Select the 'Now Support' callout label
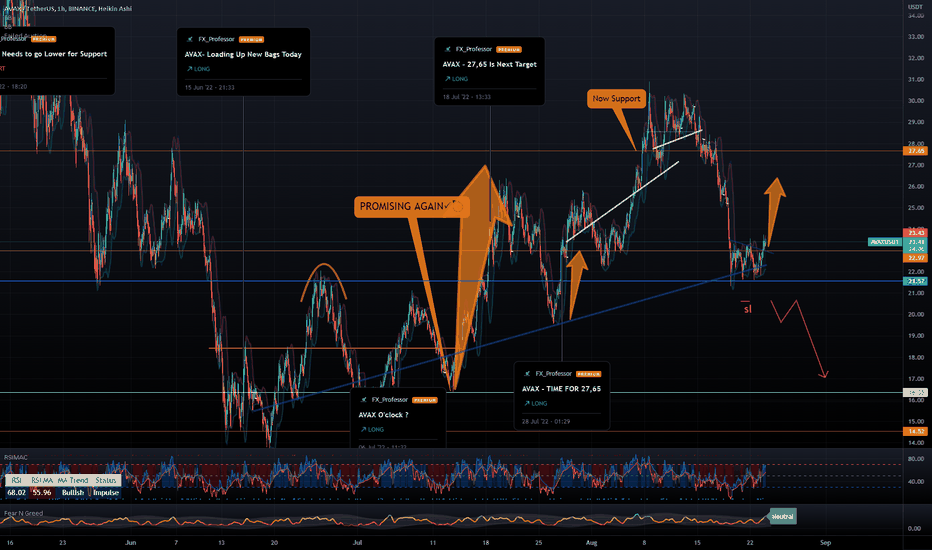932x550 pixels. point(616,99)
